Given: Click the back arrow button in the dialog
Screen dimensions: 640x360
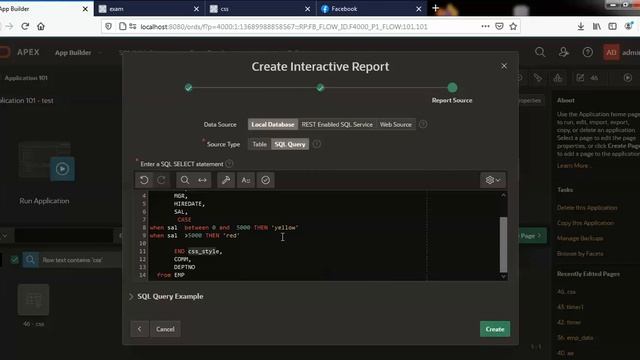Looking at the screenshot, I should [140, 329].
